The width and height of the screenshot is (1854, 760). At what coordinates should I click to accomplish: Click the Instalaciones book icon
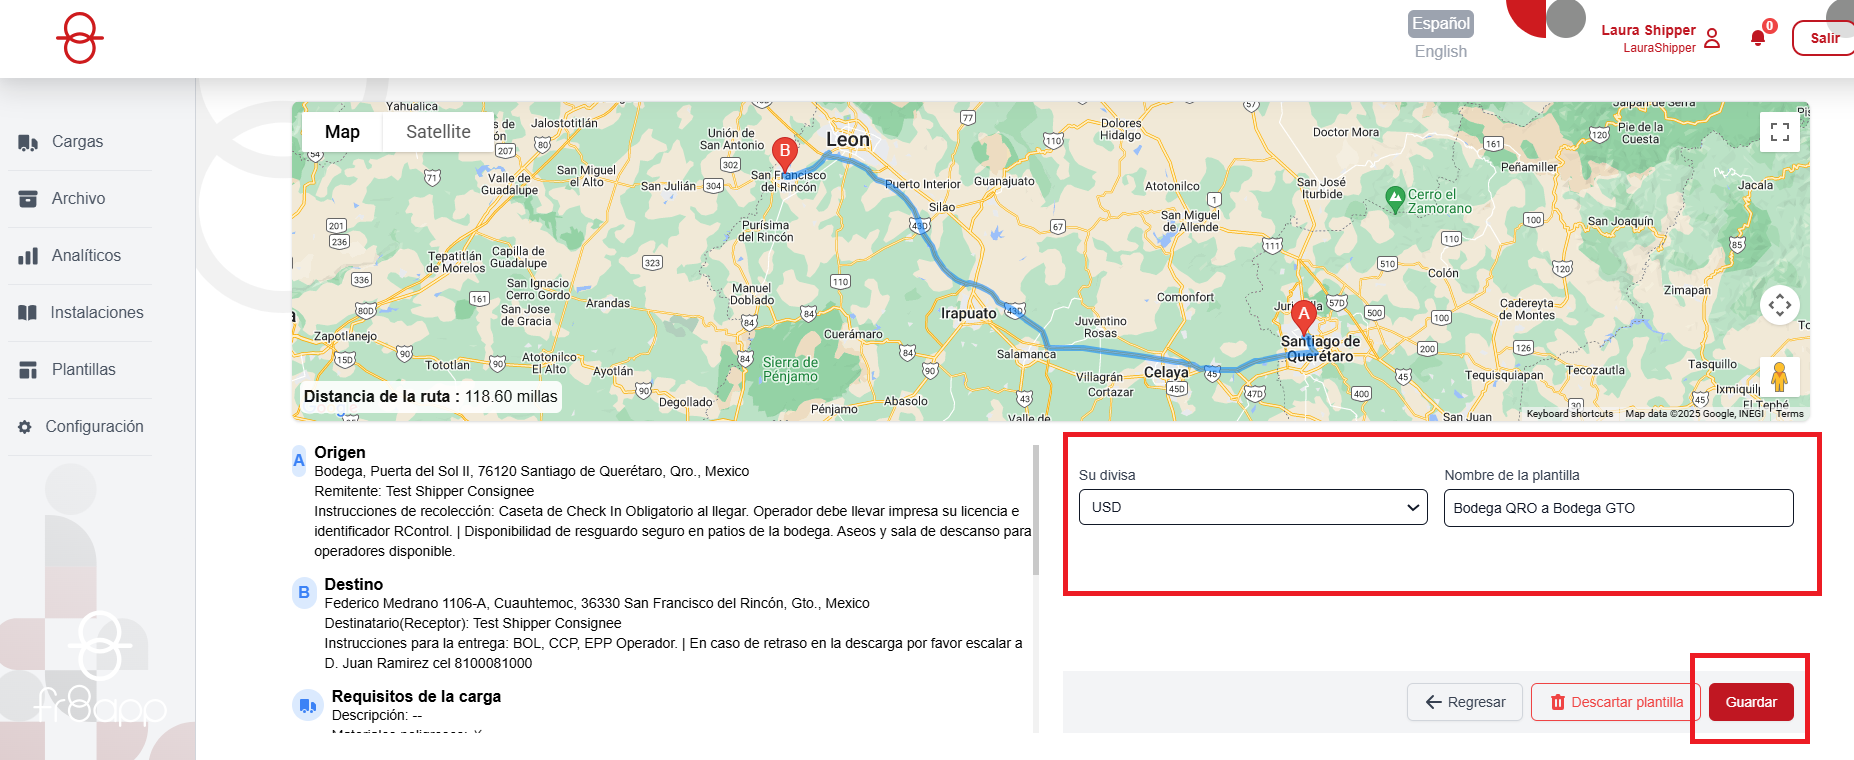pyautogui.click(x=28, y=313)
